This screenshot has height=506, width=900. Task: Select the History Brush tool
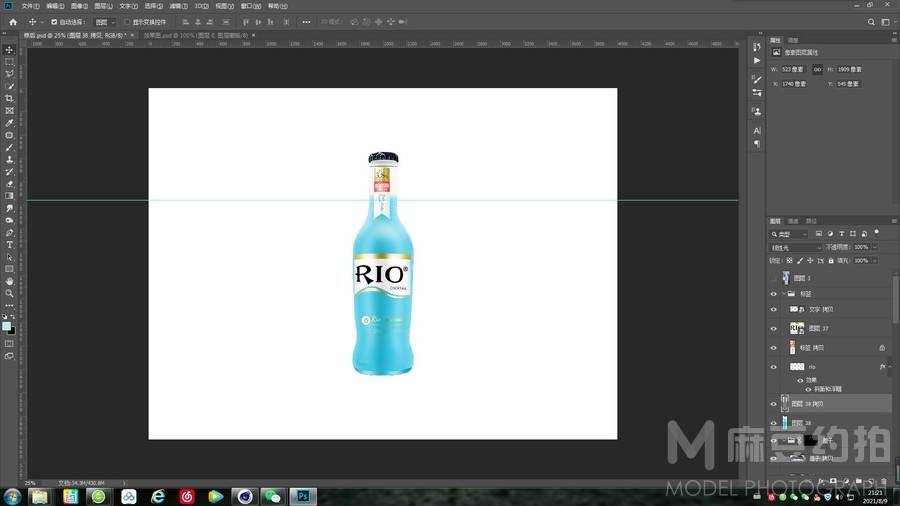point(9,172)
